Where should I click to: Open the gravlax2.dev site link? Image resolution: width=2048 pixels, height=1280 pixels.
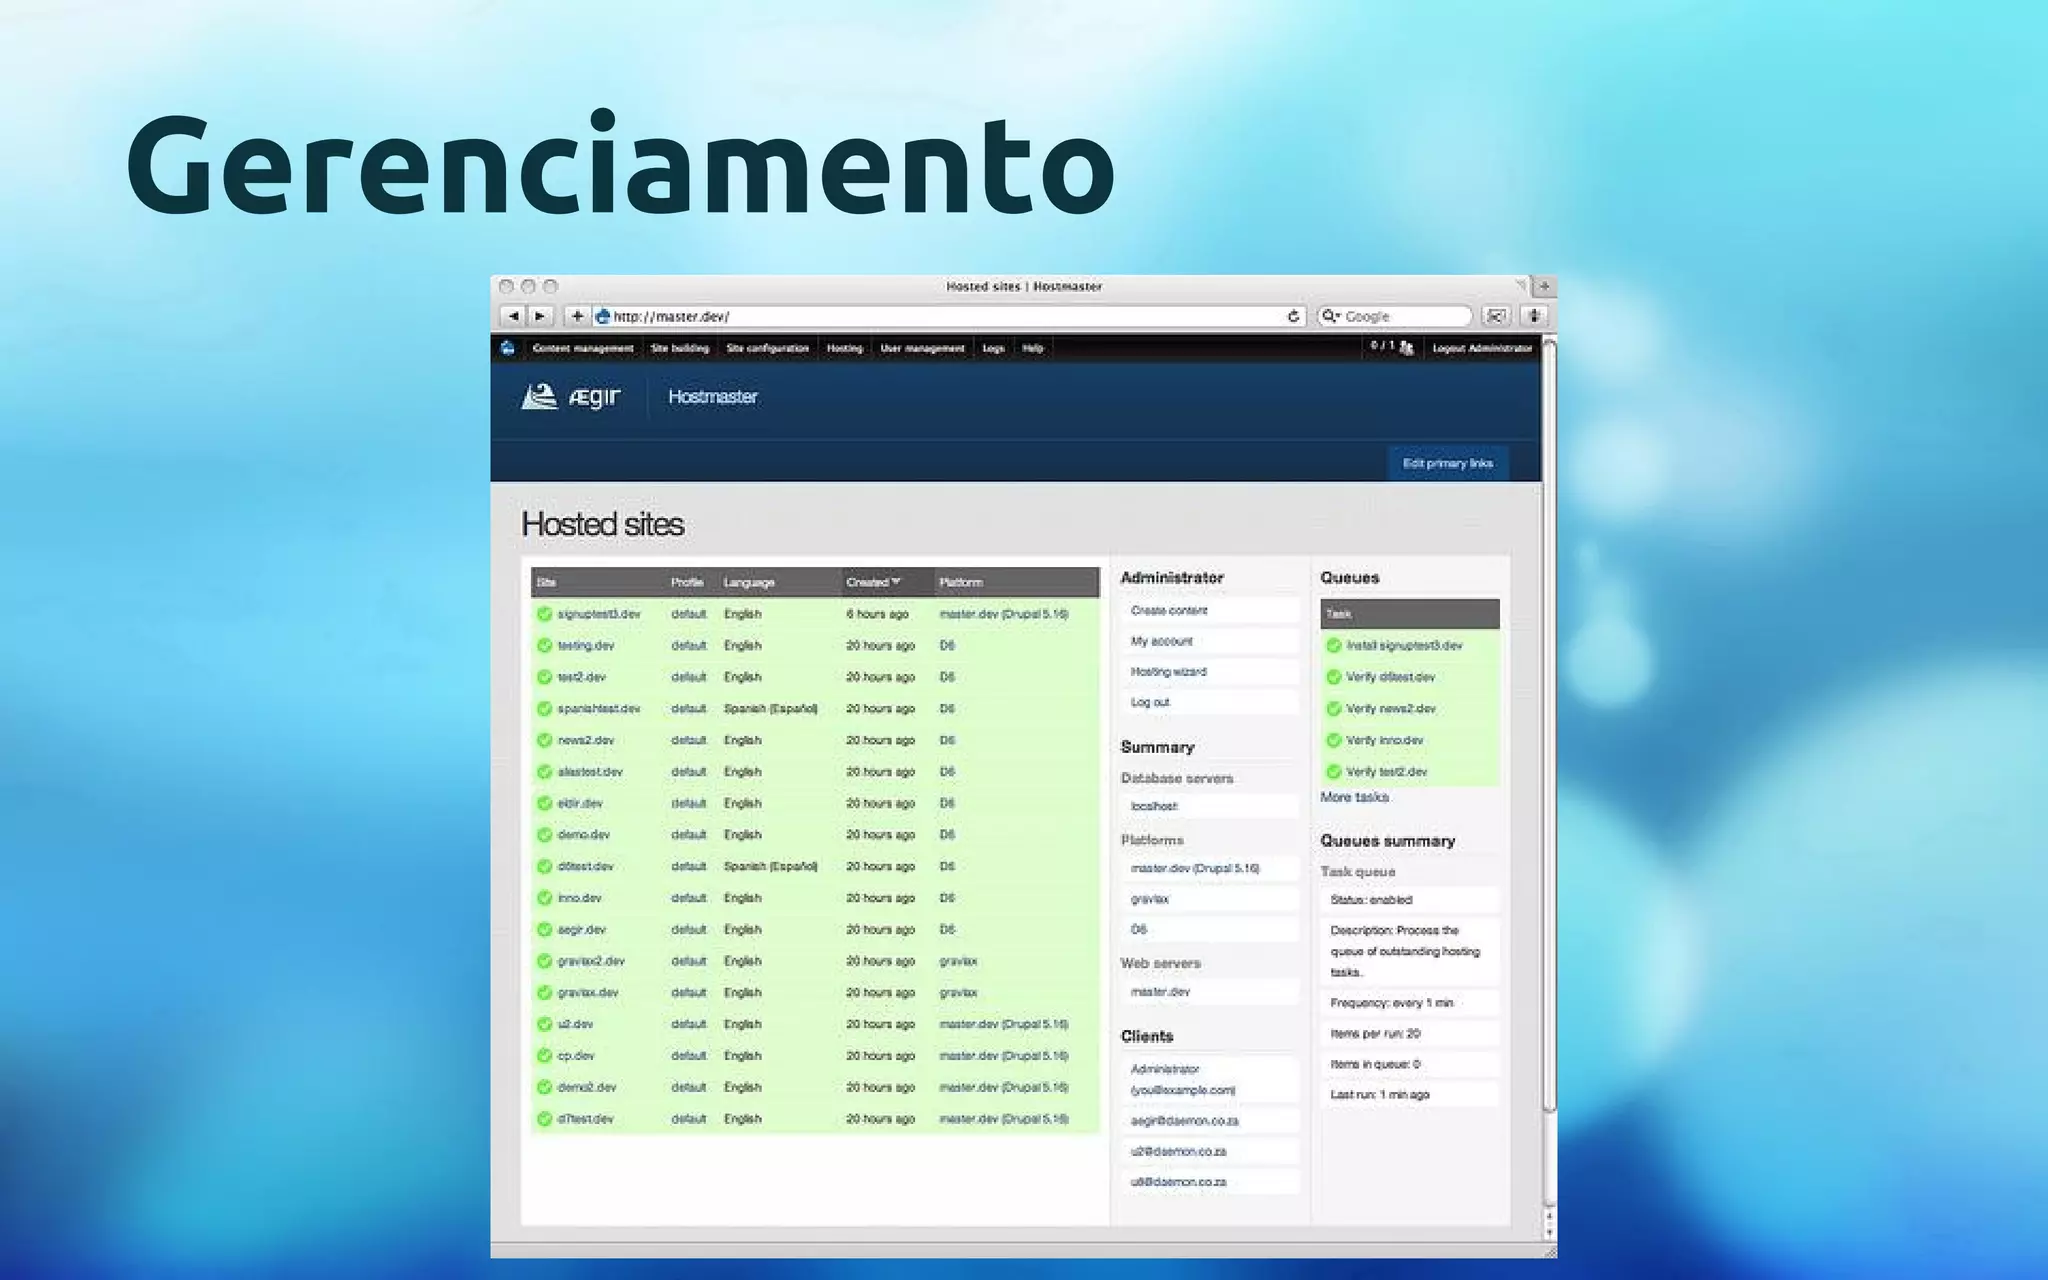click(591, 961)
